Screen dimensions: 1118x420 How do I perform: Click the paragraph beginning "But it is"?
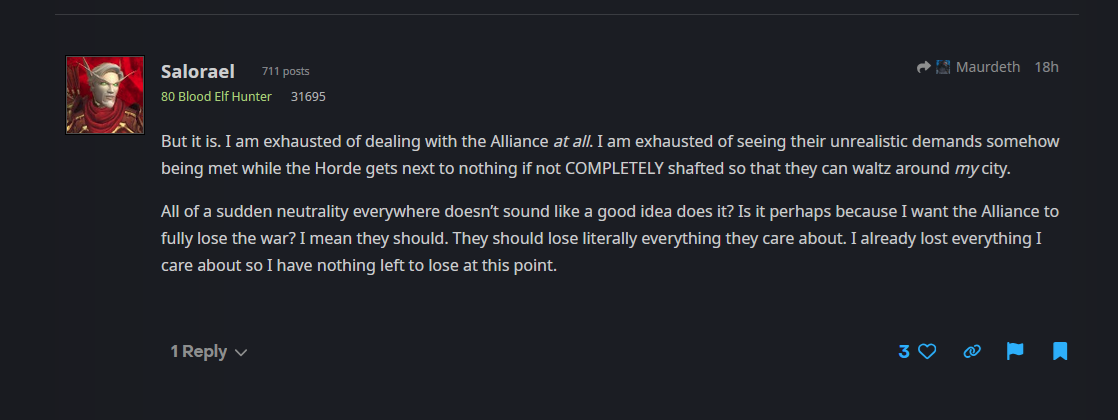point(610,155)
